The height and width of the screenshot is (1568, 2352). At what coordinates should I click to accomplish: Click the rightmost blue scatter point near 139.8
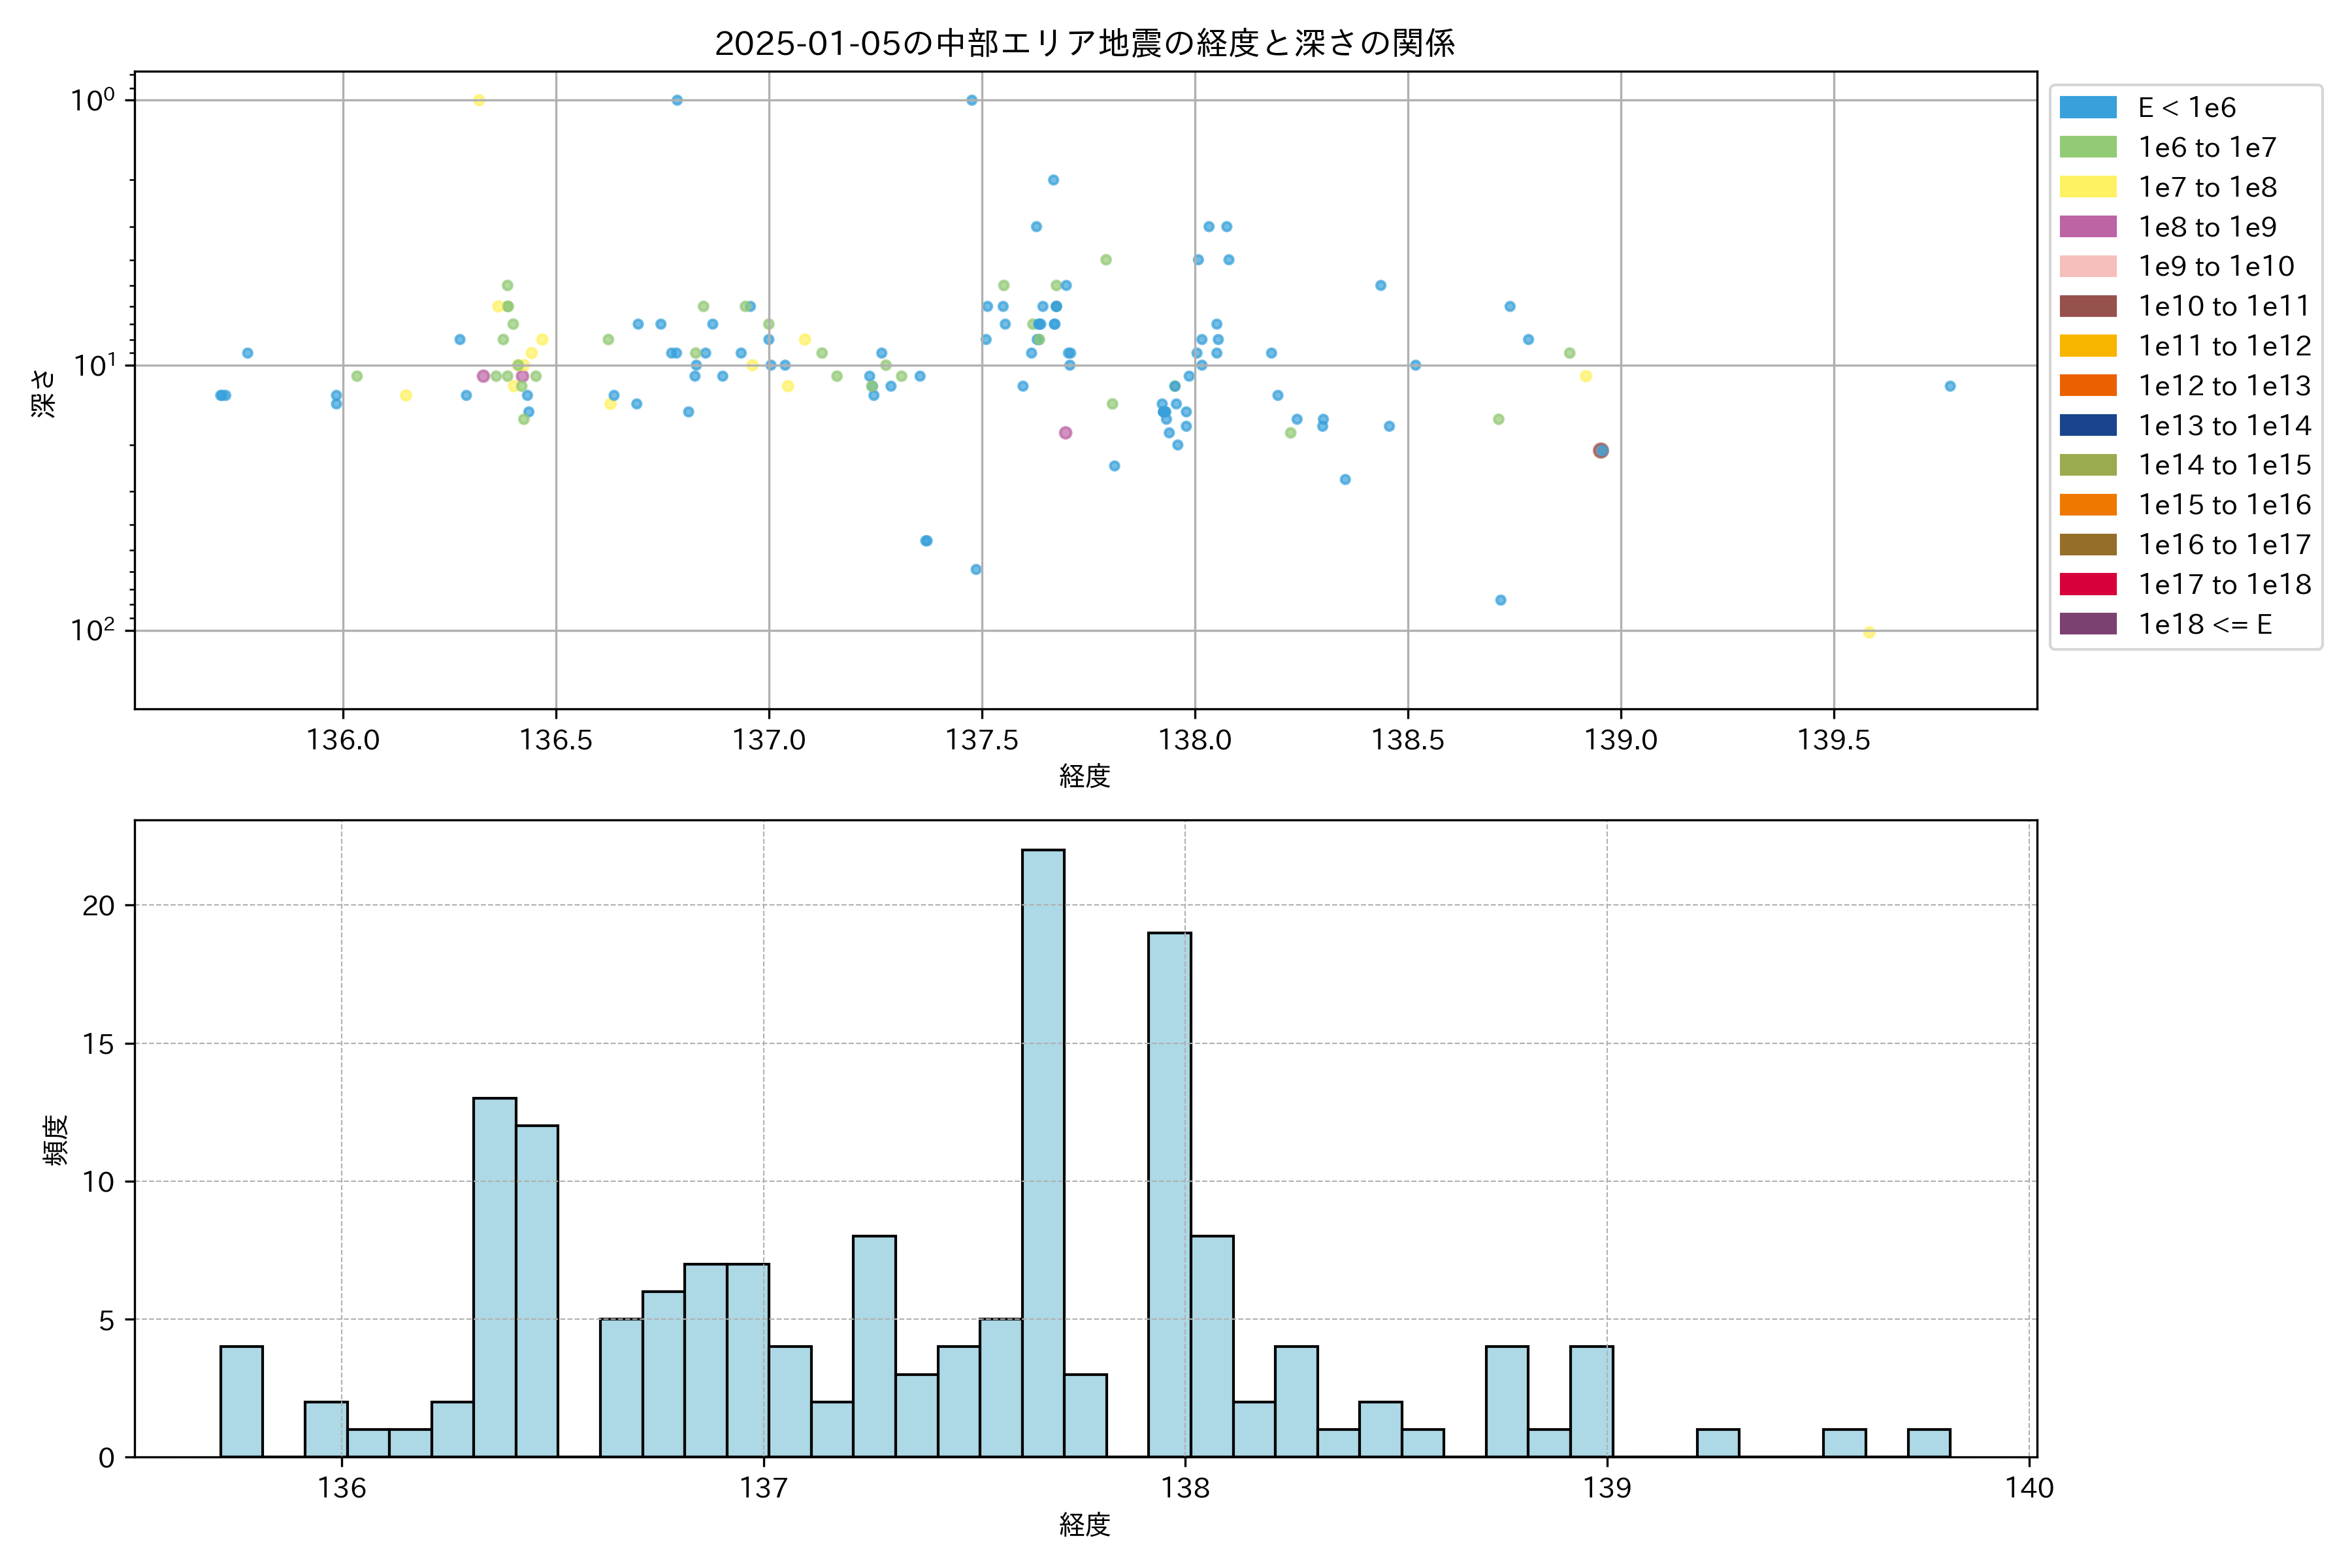coord(1950,386)
